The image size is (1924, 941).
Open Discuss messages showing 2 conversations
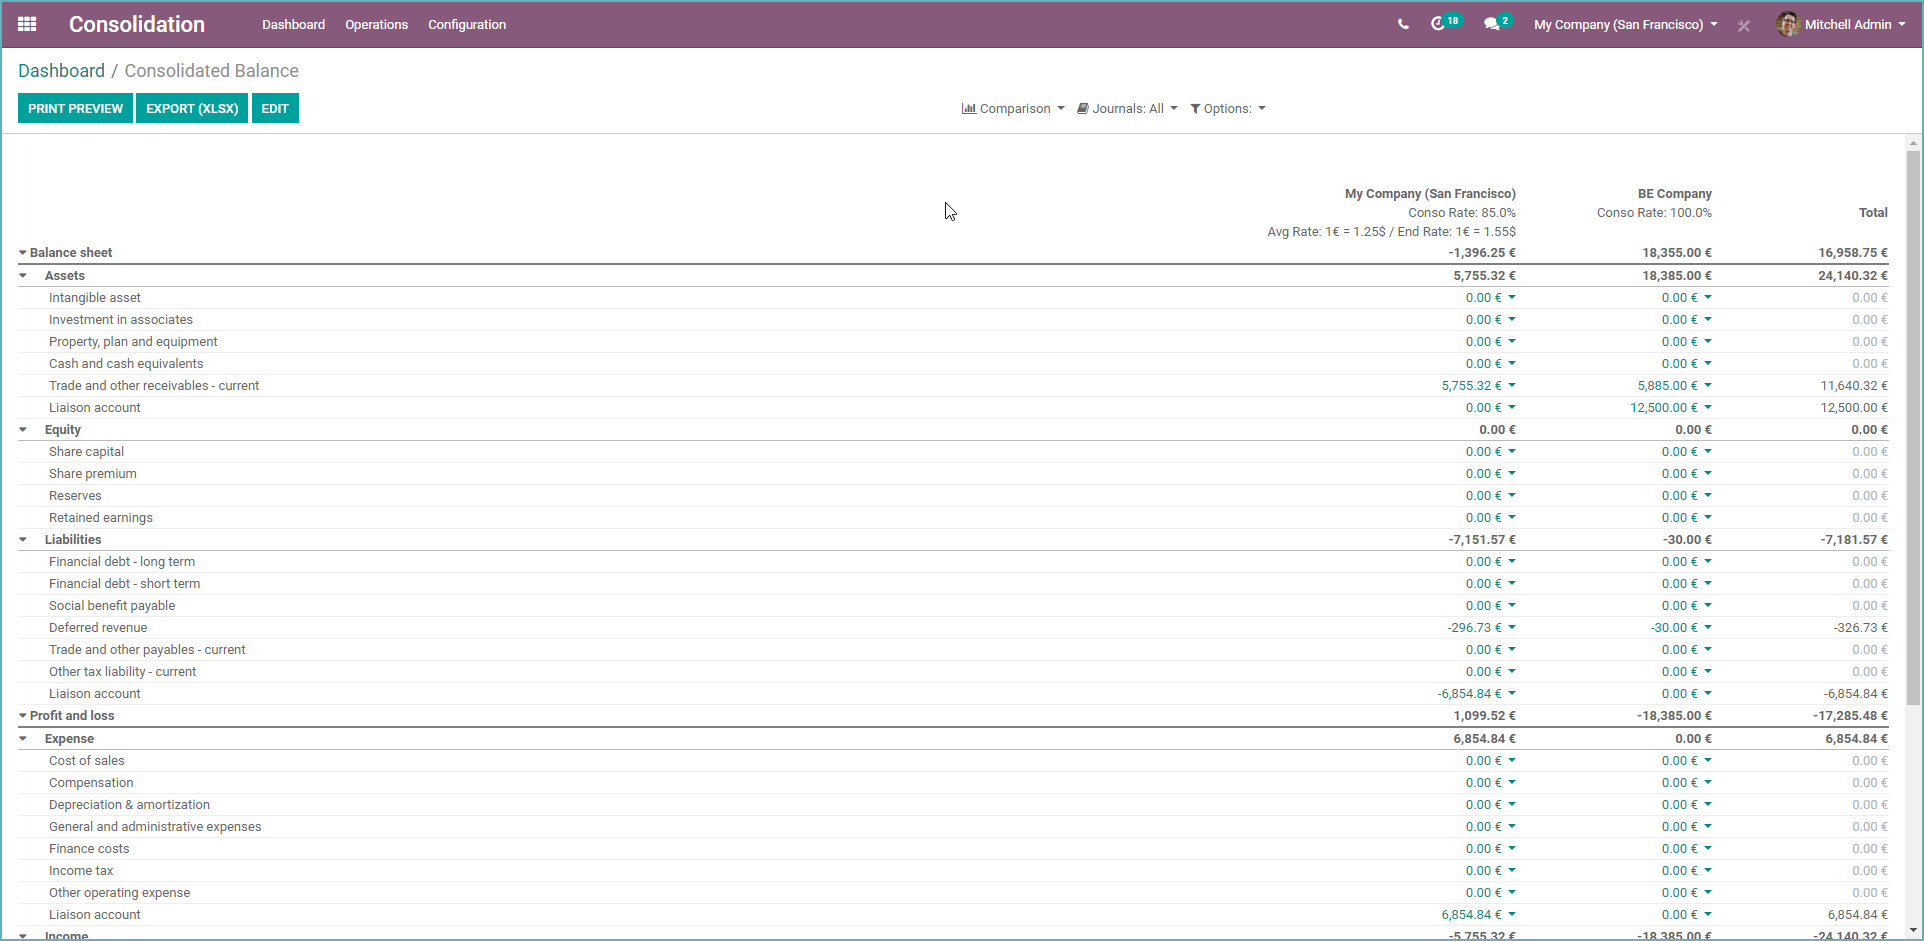pos(1494,24)
